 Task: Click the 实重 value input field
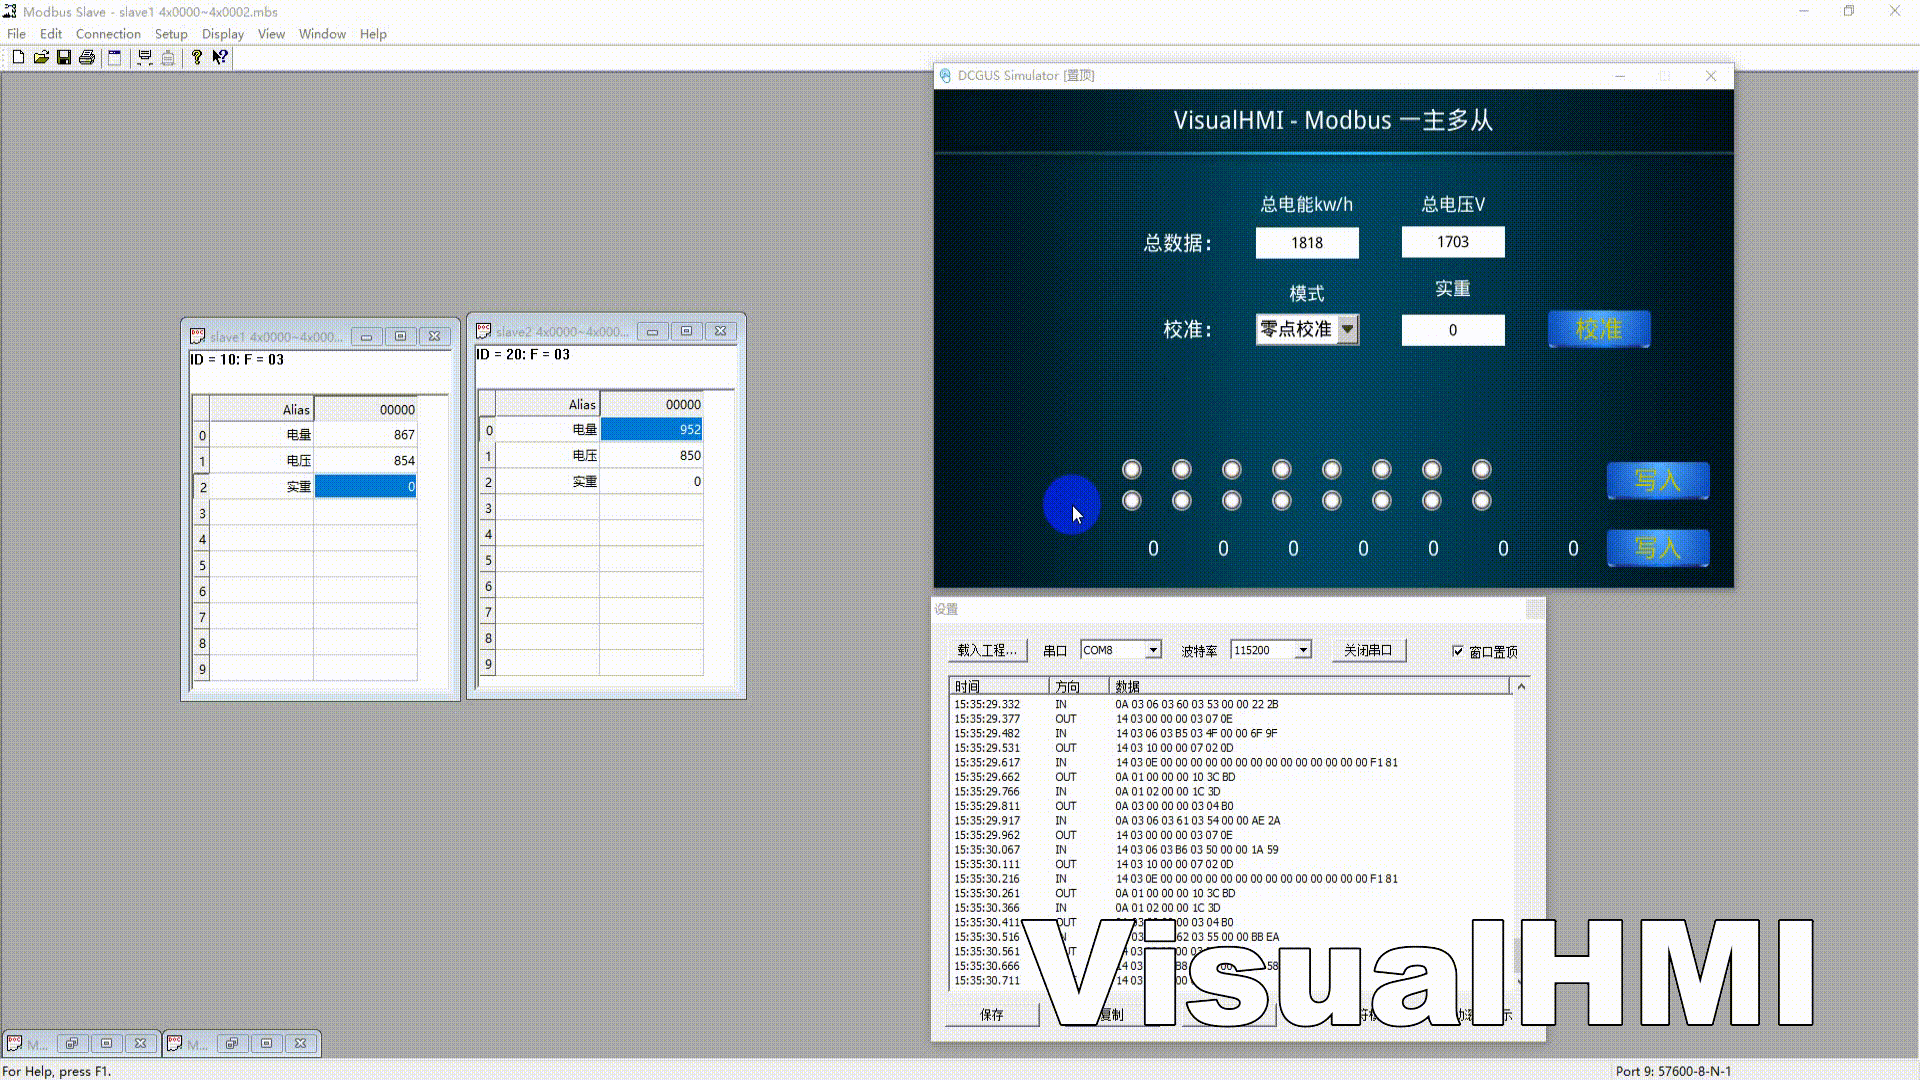point(1453,330)
